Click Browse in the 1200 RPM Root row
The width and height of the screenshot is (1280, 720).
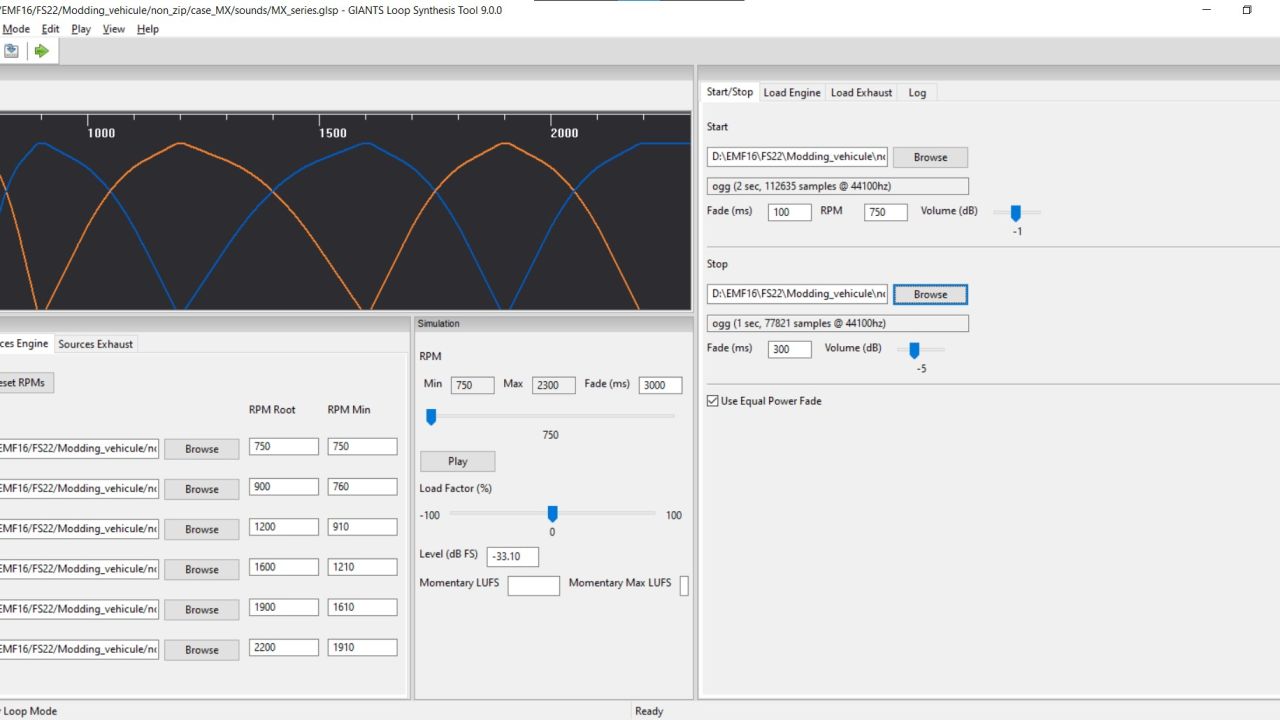point(201,529)
